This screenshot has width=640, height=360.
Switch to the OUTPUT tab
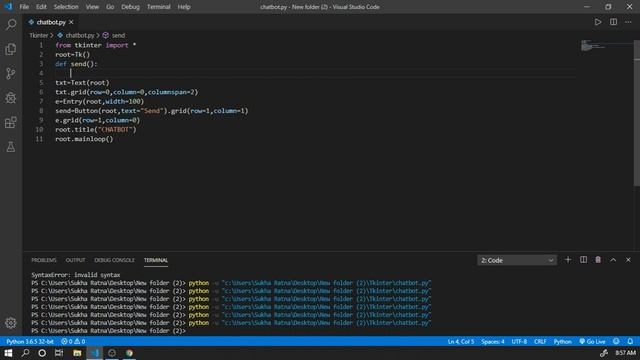[76, 260]
